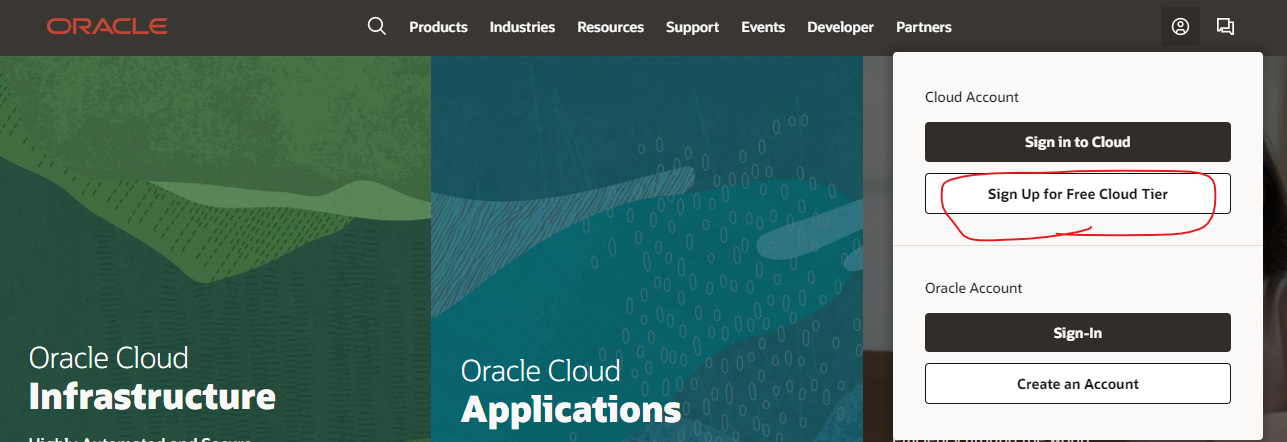Open the Products menu

(x=438, y=27)
